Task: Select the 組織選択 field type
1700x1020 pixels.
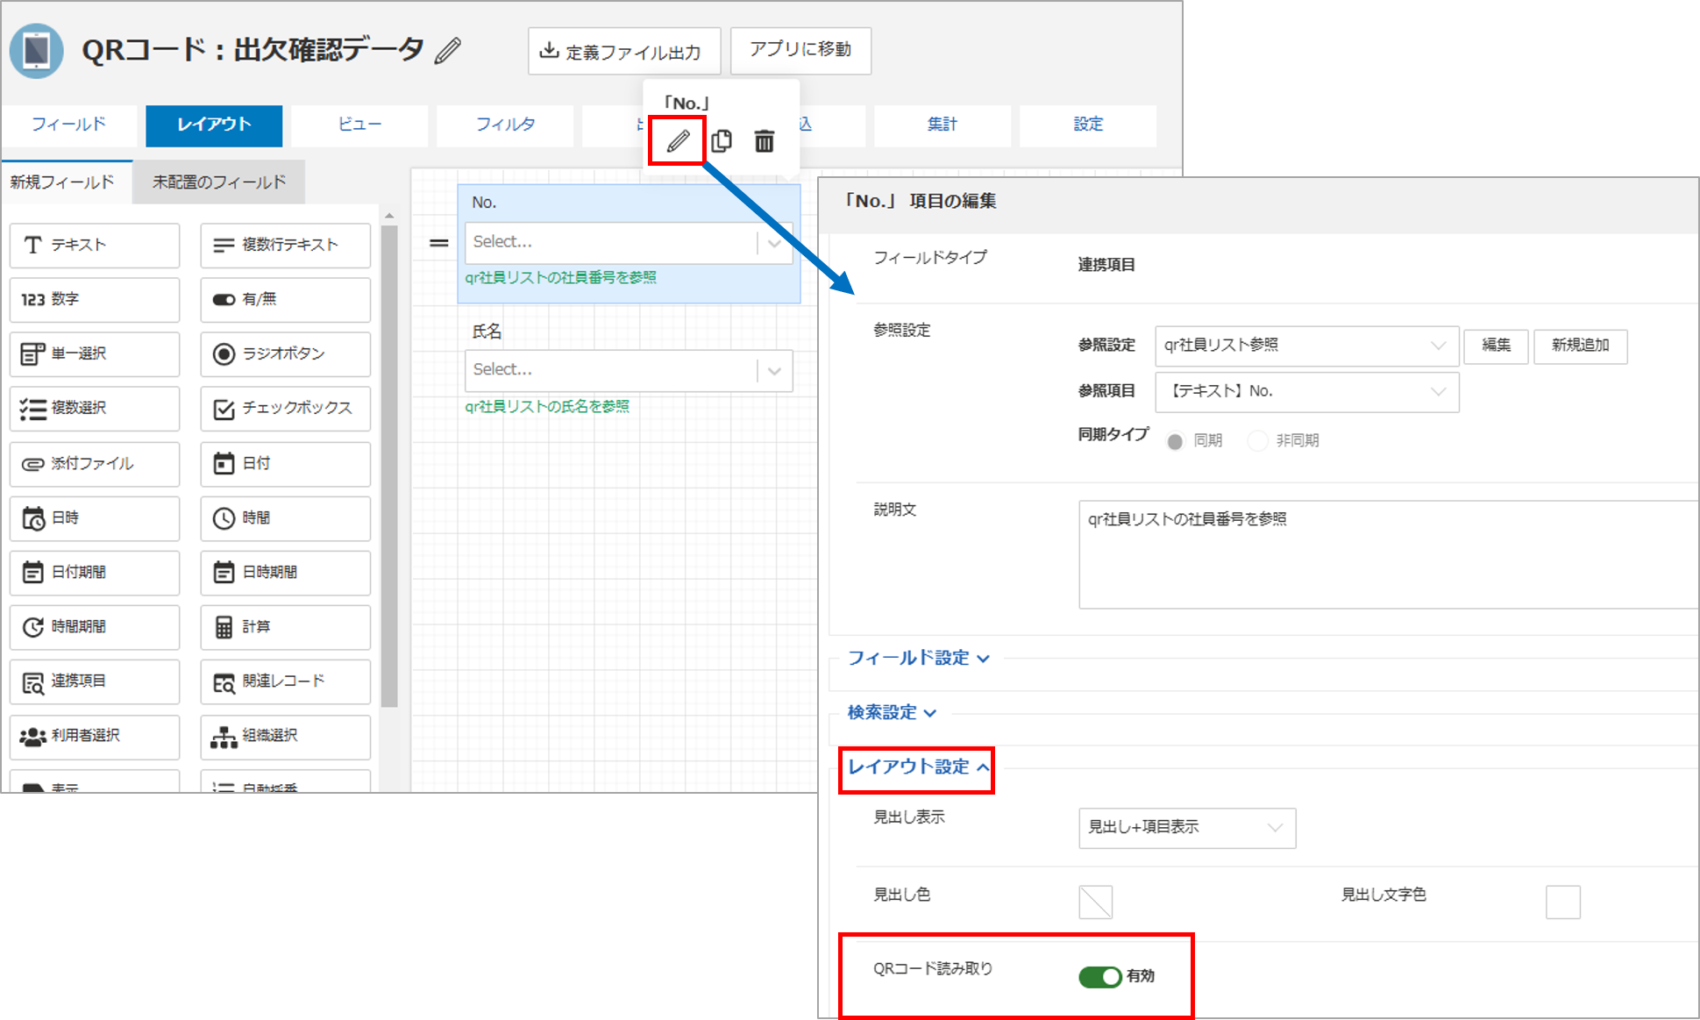Action: [x=285, y=736]
